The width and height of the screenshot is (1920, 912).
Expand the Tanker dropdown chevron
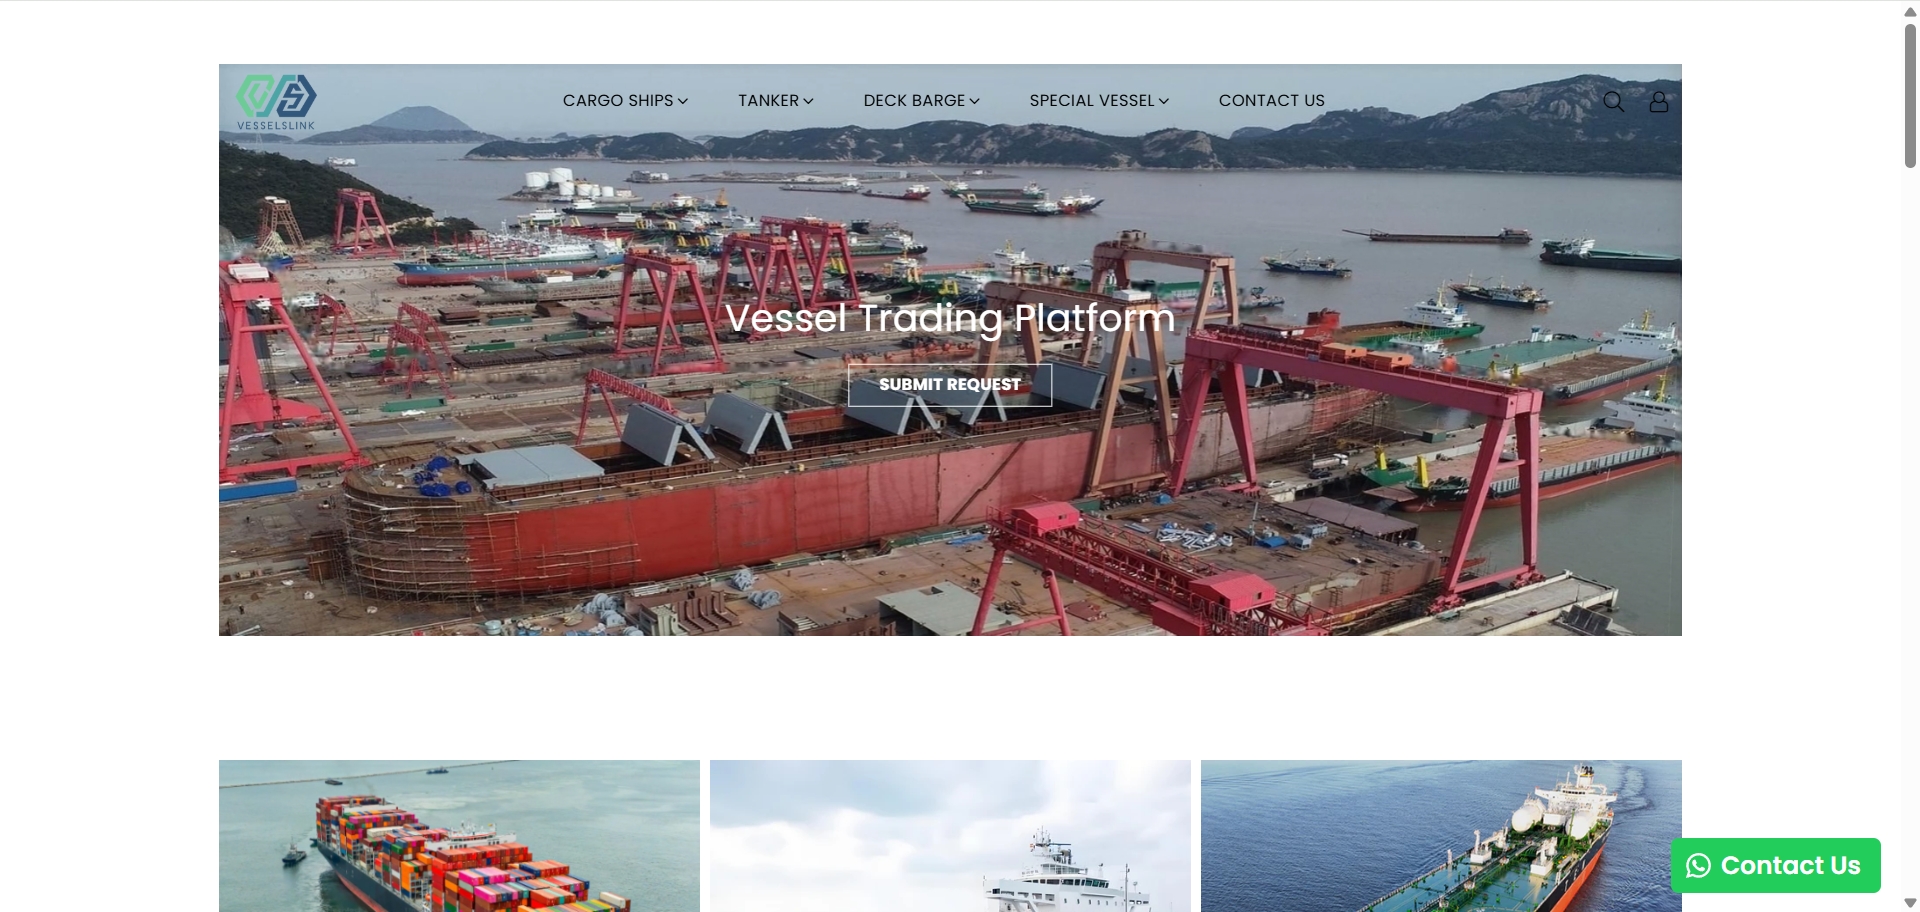(x=808, y=101)
